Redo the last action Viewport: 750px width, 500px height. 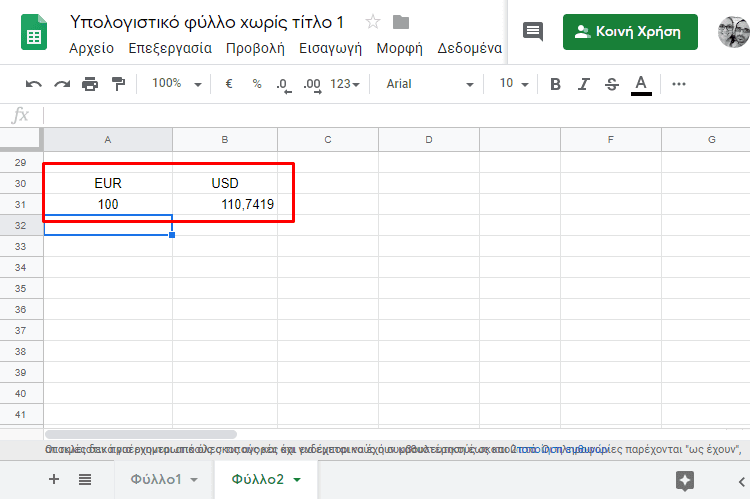point(62,84)
